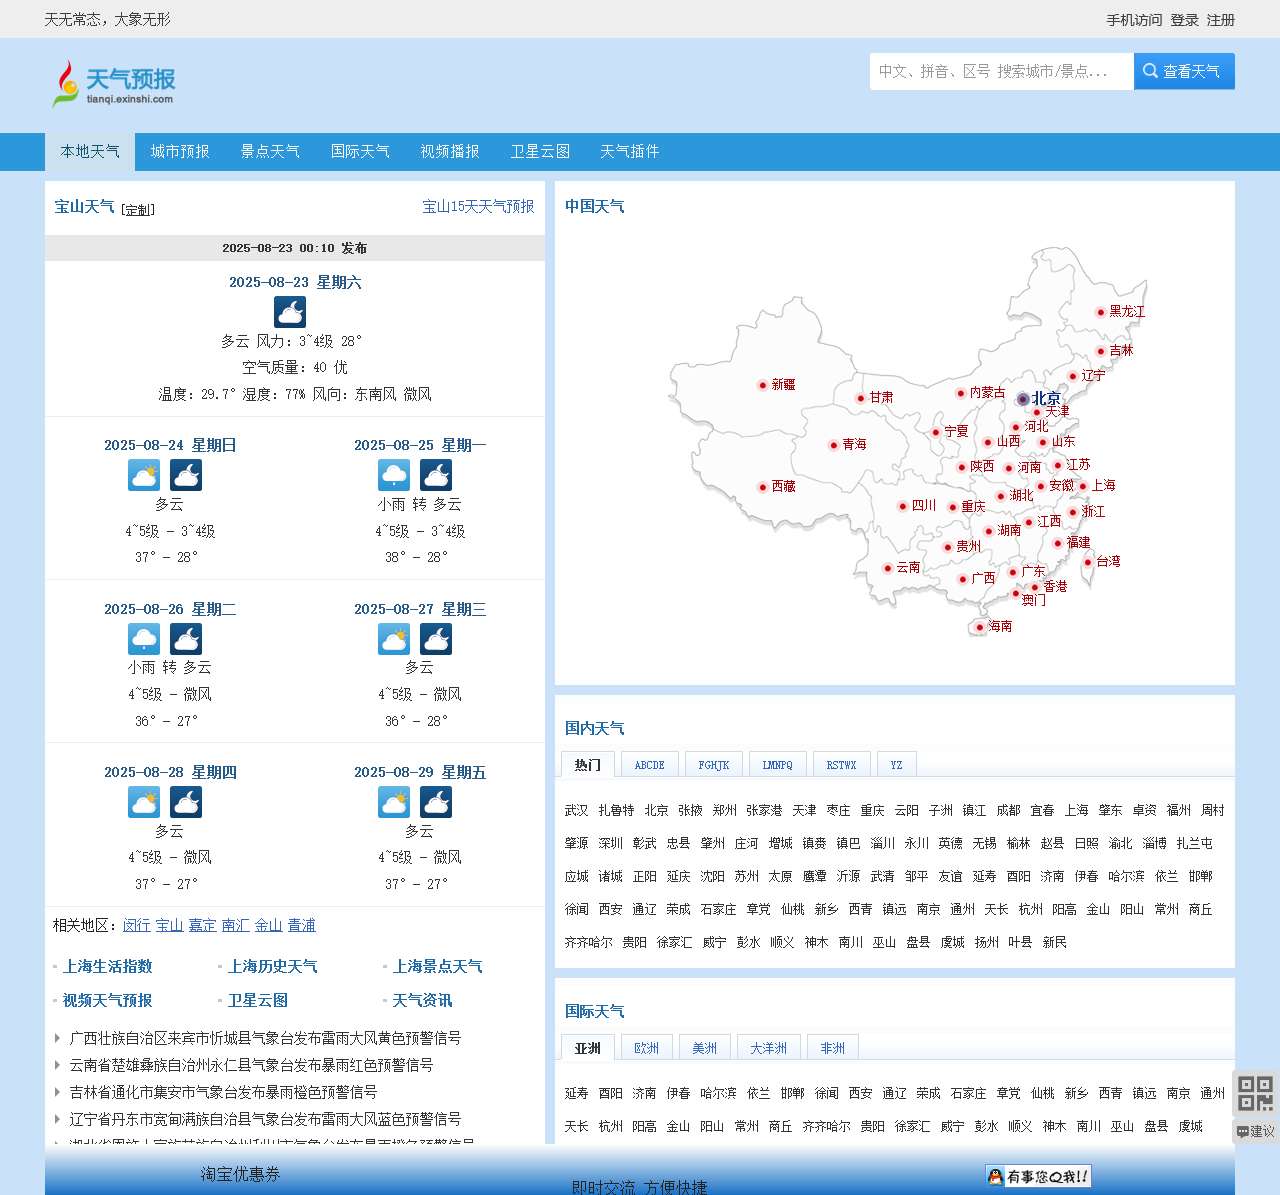Screen dimensions: 1280x1195
Task: Open the 宝山15天天气预报 link
Action: click(478, 207)
